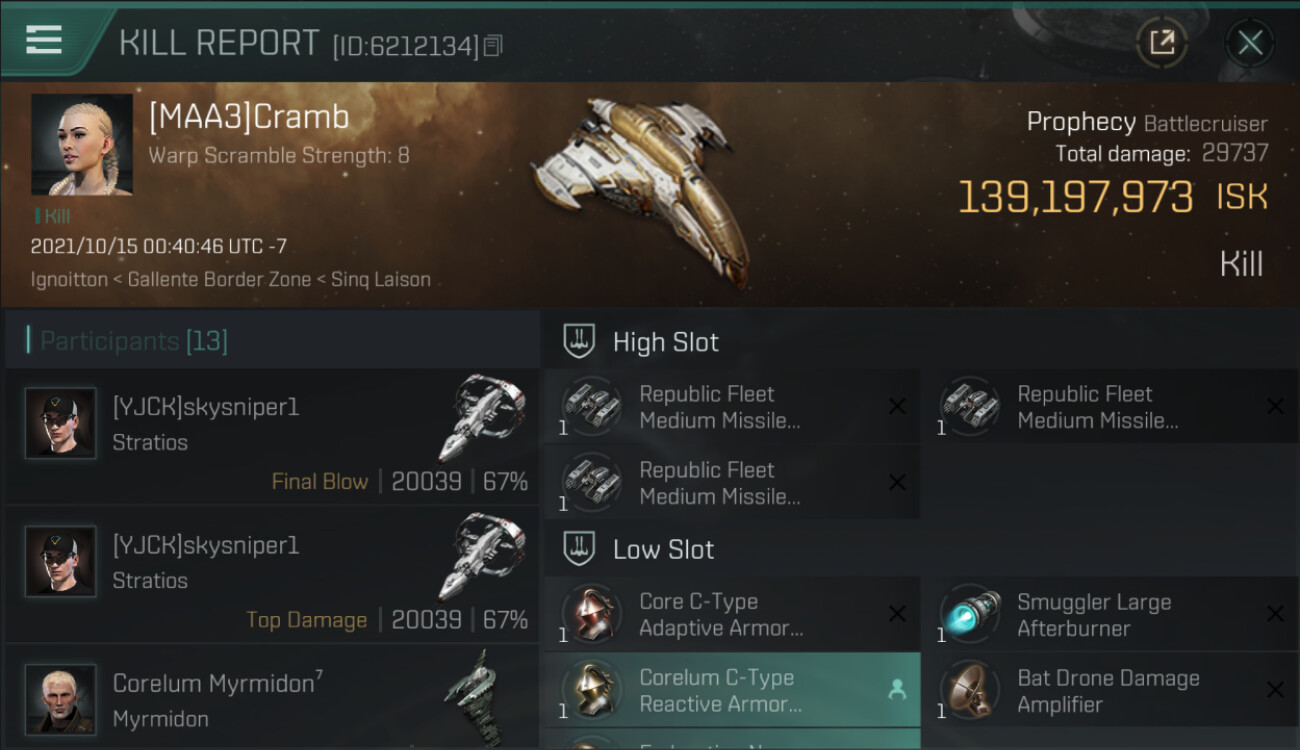Copy the kill report ID
The width and height of the screenshot is (1300, 750).
[493, 46]
